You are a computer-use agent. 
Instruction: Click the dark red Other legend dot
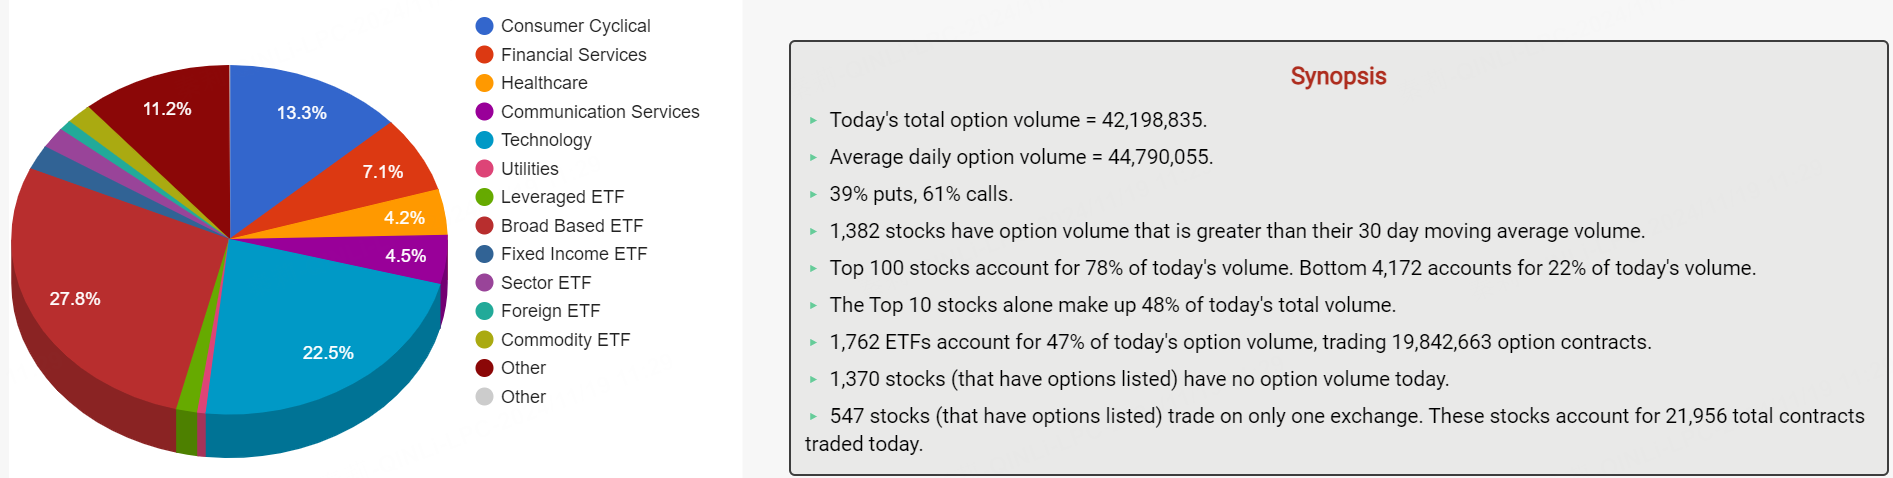point(485,368)
